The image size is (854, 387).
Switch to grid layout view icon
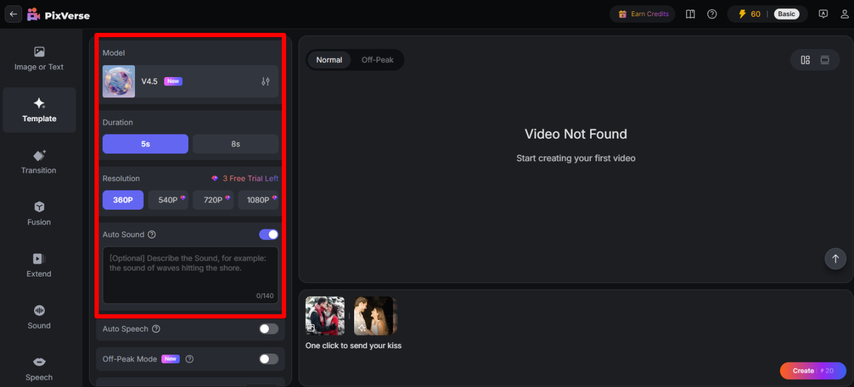coord(805,60)
